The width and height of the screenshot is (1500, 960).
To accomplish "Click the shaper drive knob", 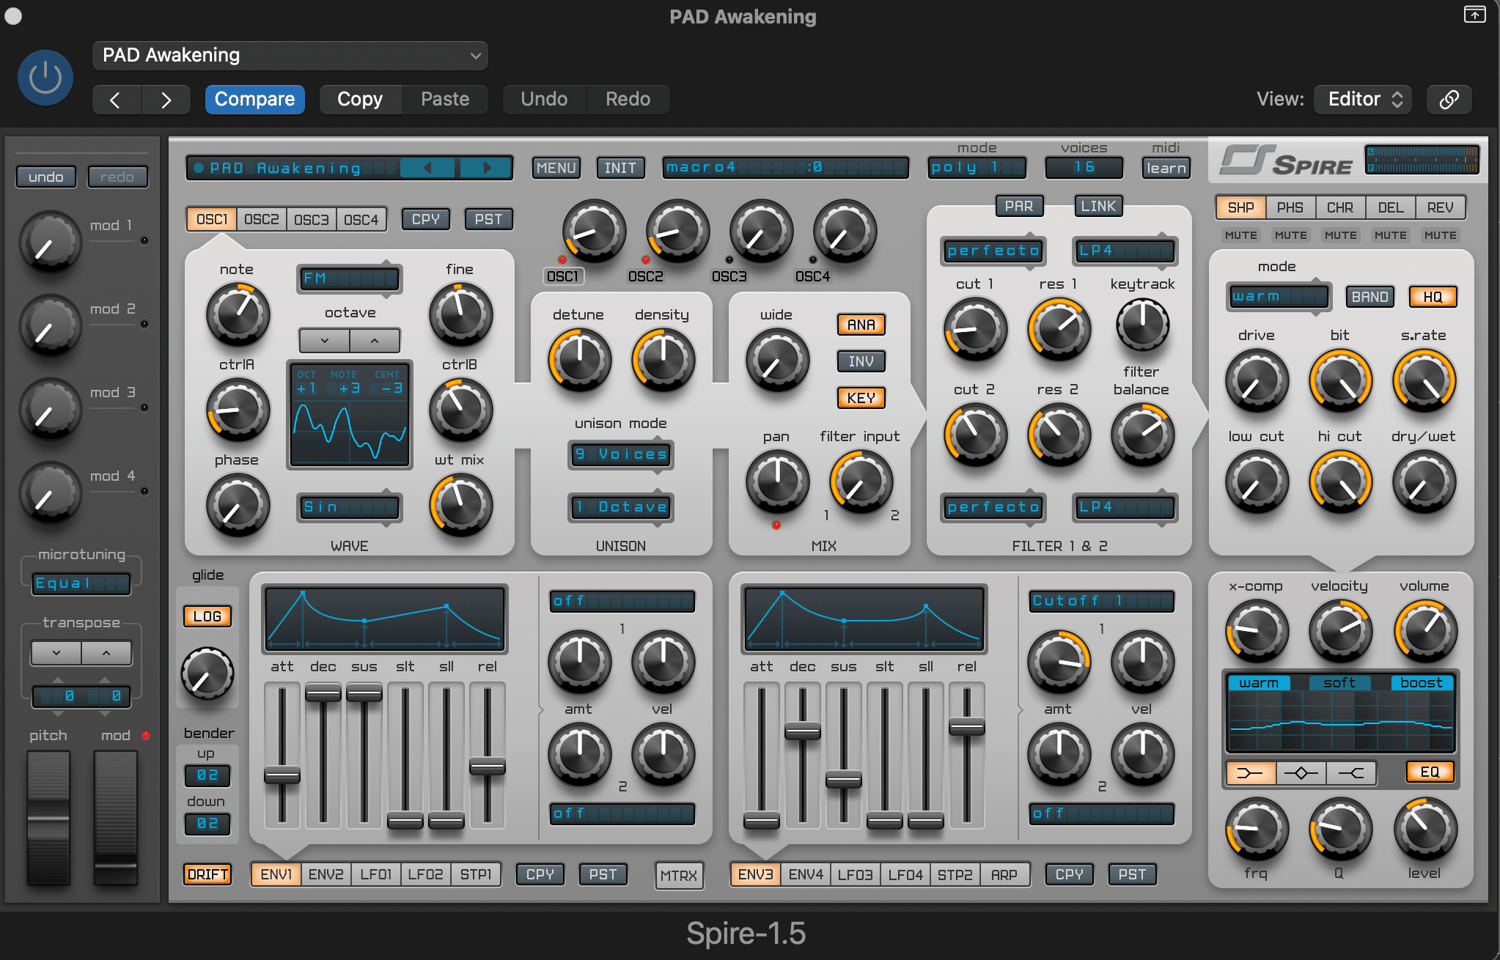I will [x=1257, y=381].
